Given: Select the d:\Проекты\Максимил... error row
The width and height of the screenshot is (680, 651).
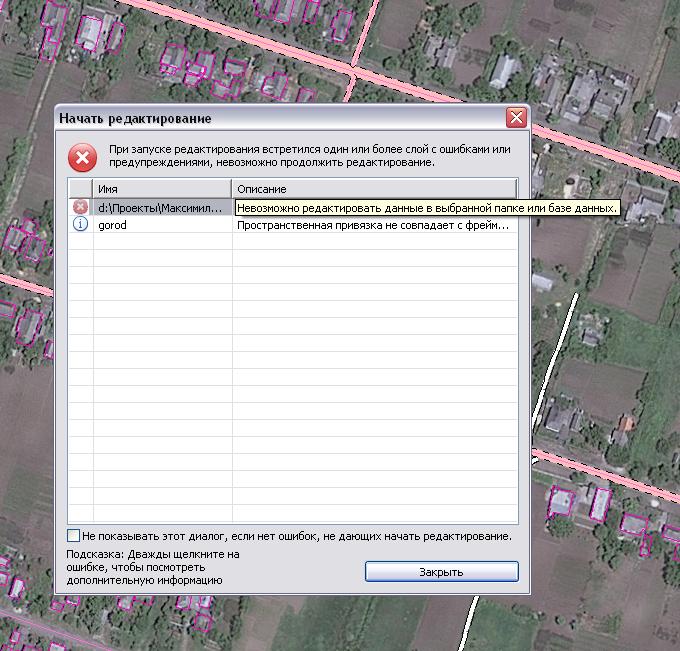Looking at the screenshot, I should 293,207.
